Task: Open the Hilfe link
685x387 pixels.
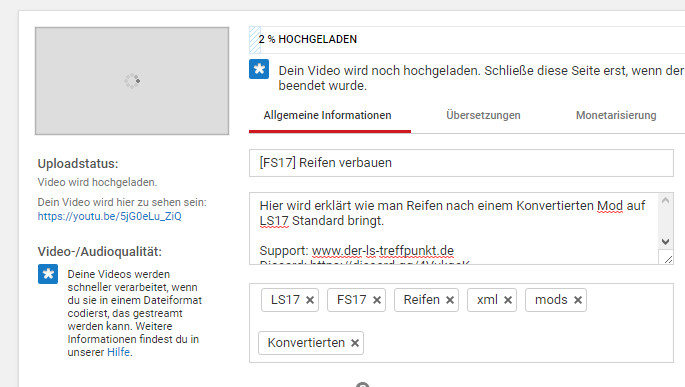Action: point(118,352)
